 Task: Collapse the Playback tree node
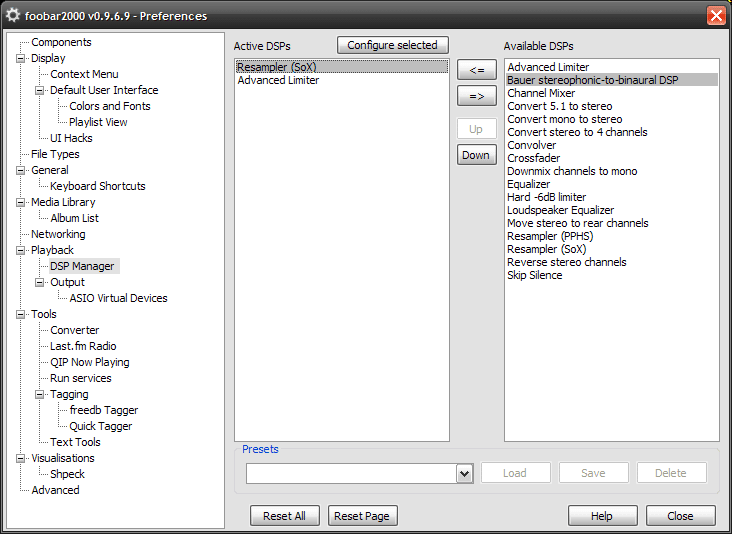[x=21, y=250]
